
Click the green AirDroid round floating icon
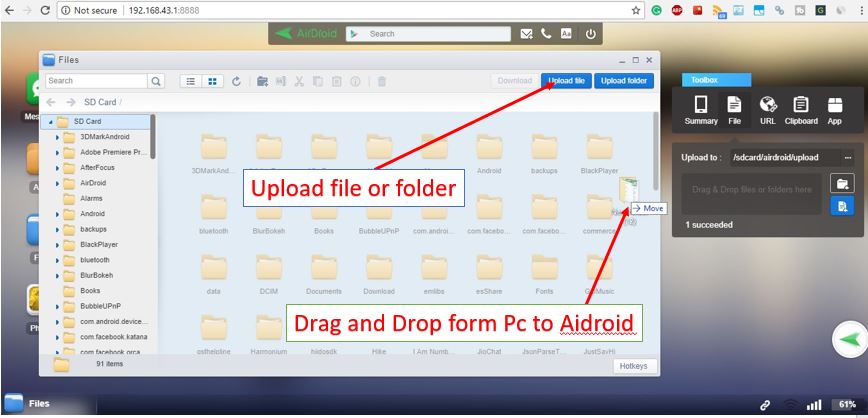(x=850, y=340)
